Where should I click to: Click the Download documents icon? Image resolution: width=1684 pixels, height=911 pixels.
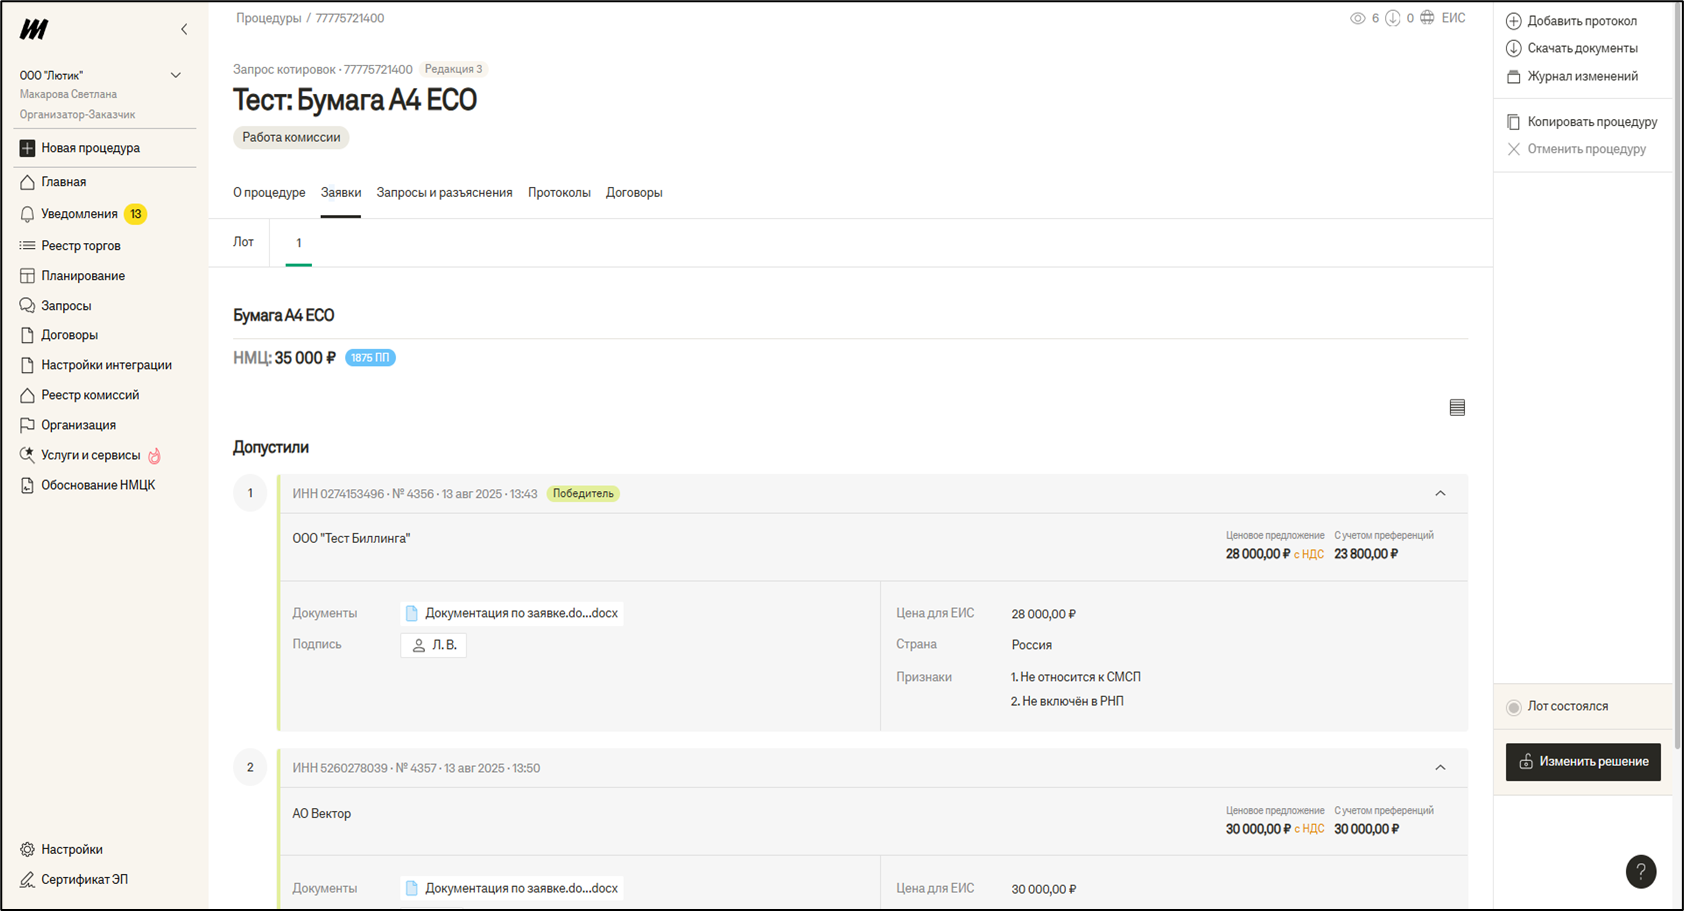1514,48
